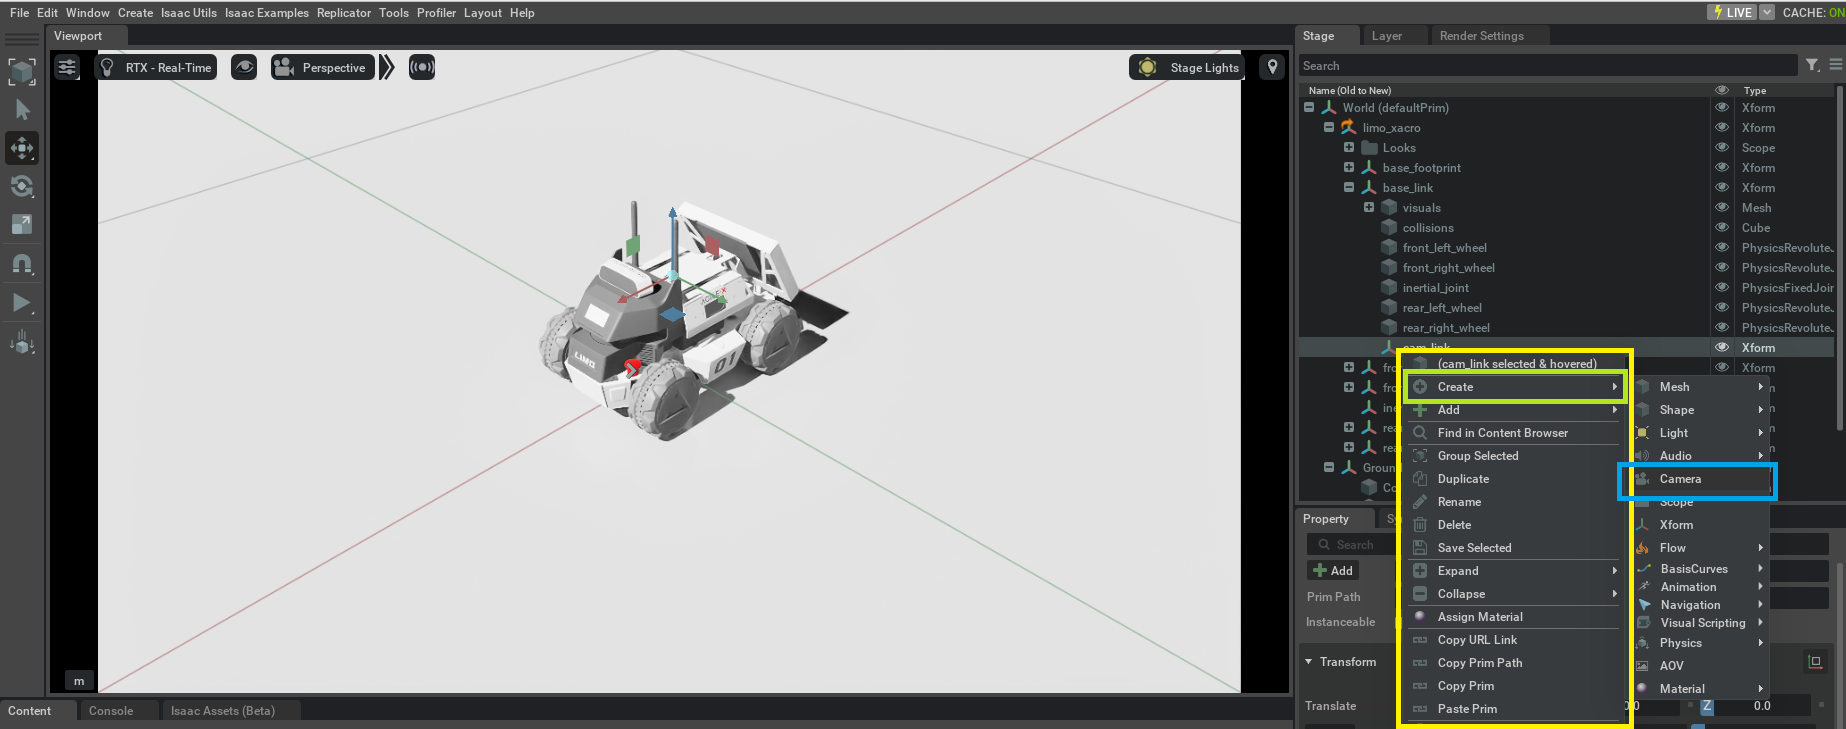Expand the base_footprint tree node
Viewport: 1846px width, 729px height.
(1349, 167)
